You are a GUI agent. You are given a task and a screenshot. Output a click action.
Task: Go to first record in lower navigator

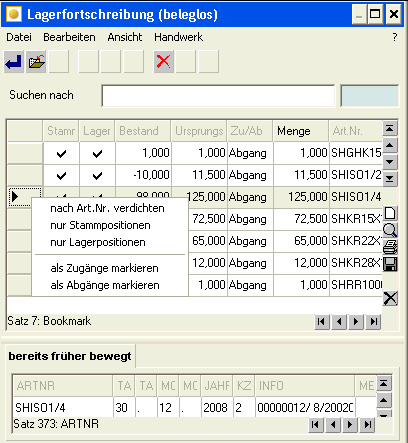[x=315, y=425]
